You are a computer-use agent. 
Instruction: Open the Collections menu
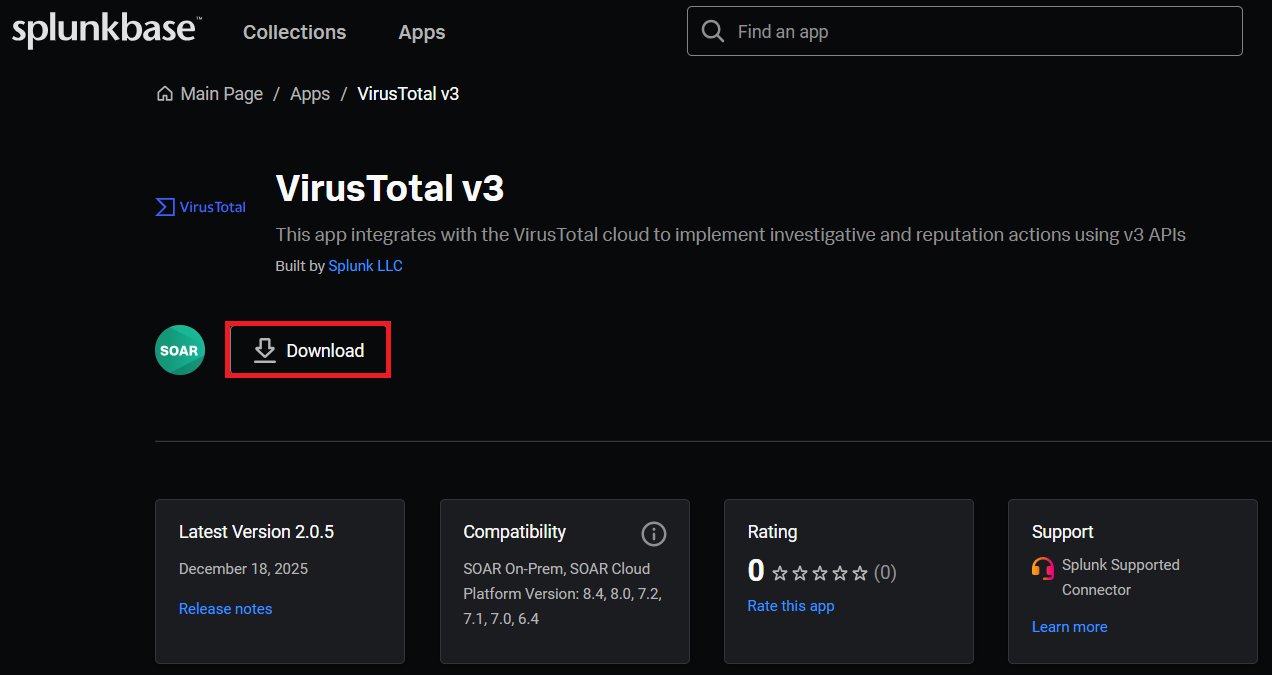(x=294, y=32)
